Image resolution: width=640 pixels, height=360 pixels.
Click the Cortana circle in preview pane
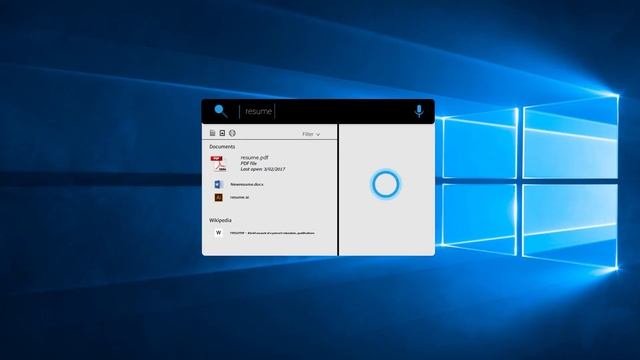[x=385, y=184]
